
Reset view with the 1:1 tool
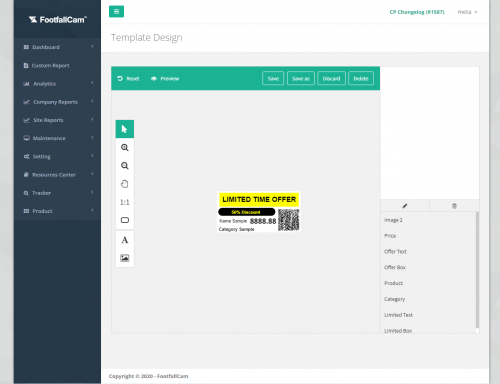[125, 202]
